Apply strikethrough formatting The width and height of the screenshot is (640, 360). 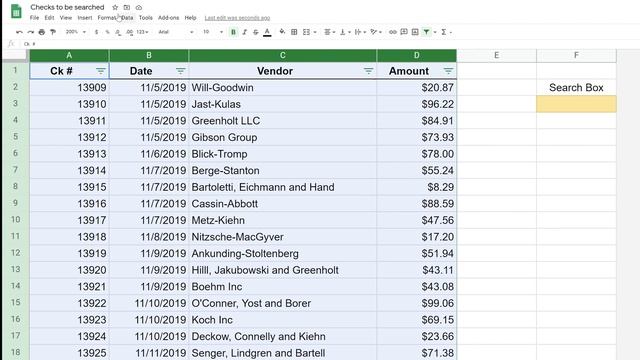click(256, 32)
